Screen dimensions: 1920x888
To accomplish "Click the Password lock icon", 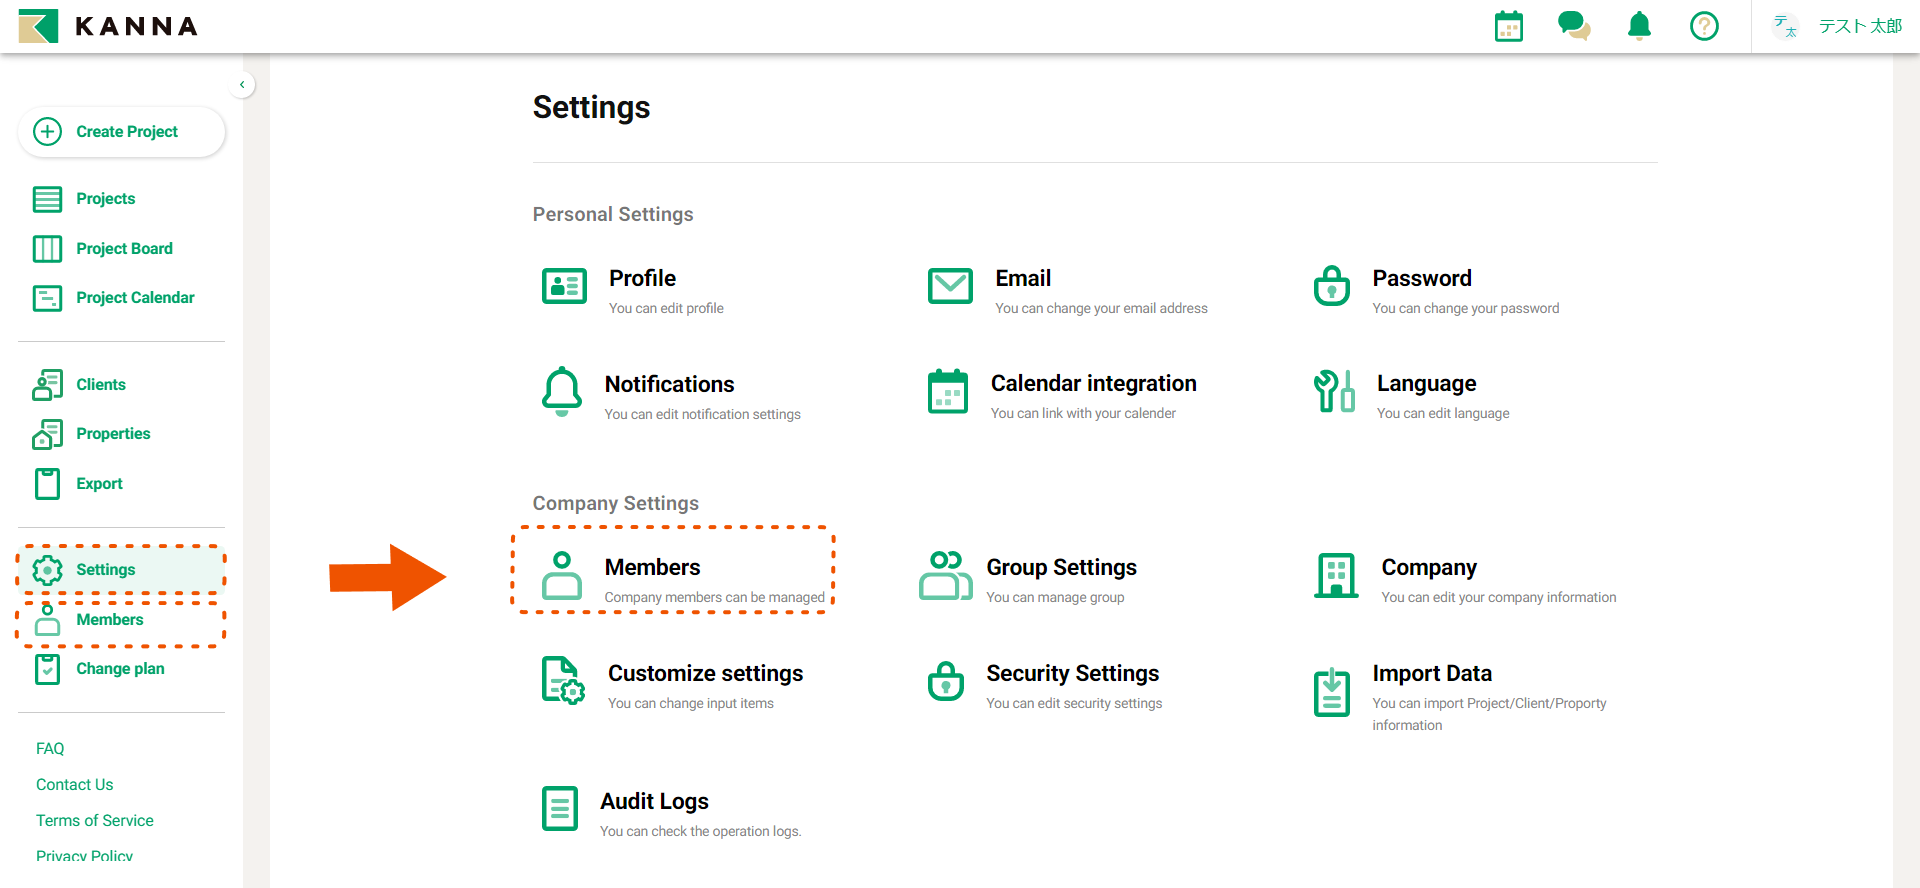I will click(x=1331, y=287).
